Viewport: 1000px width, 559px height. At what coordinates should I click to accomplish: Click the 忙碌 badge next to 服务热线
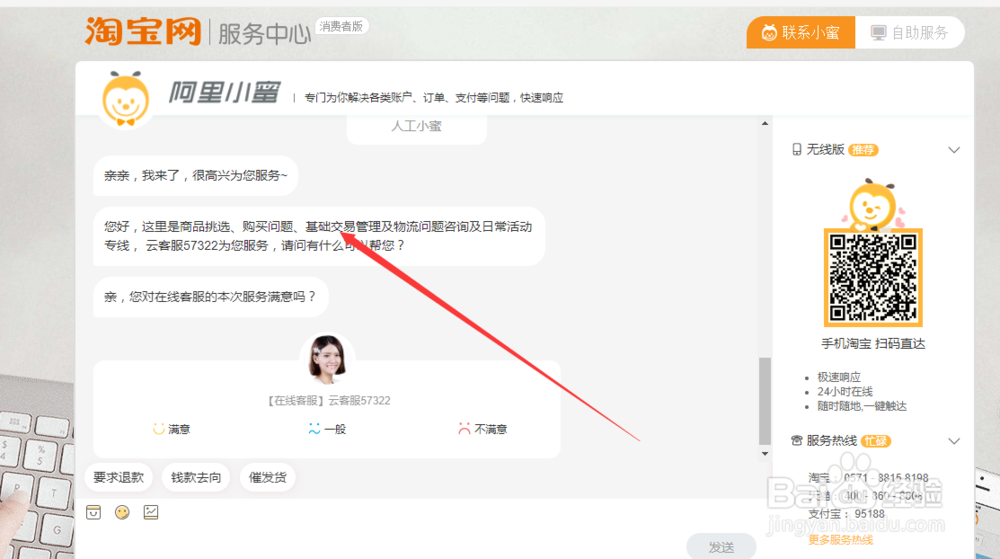pos(876,441)
